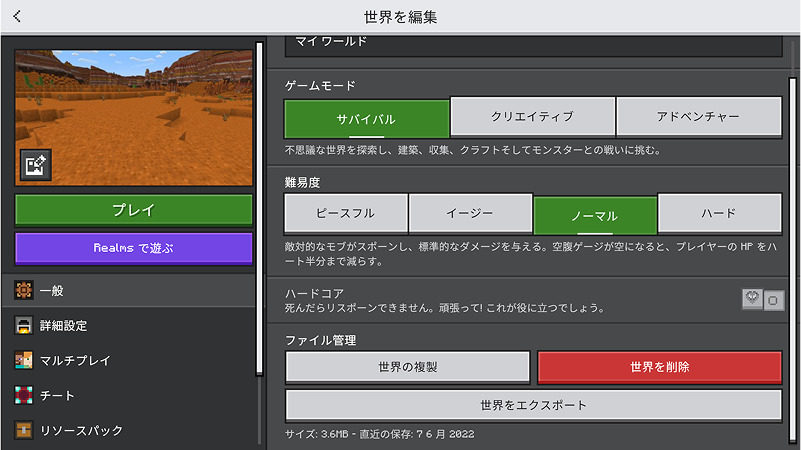801x450 pixels.
Task: Click the ファイル管理 heading text
Action: [x=320, y=340]
